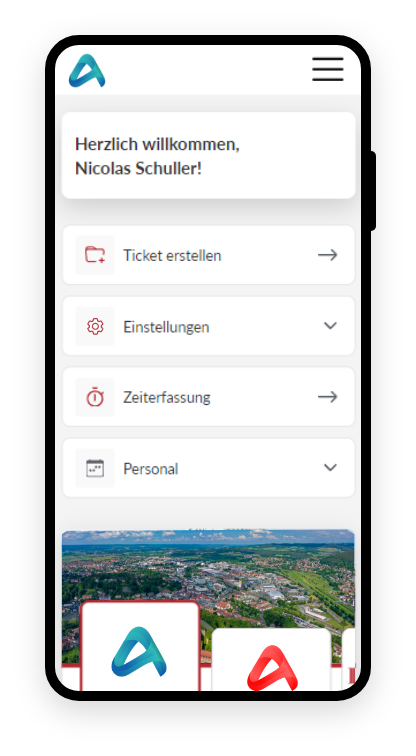The width and height of the screenshot is (416, 756).
Task: Click the arrow on Zeiterfassung row
Action: [328, 397]
